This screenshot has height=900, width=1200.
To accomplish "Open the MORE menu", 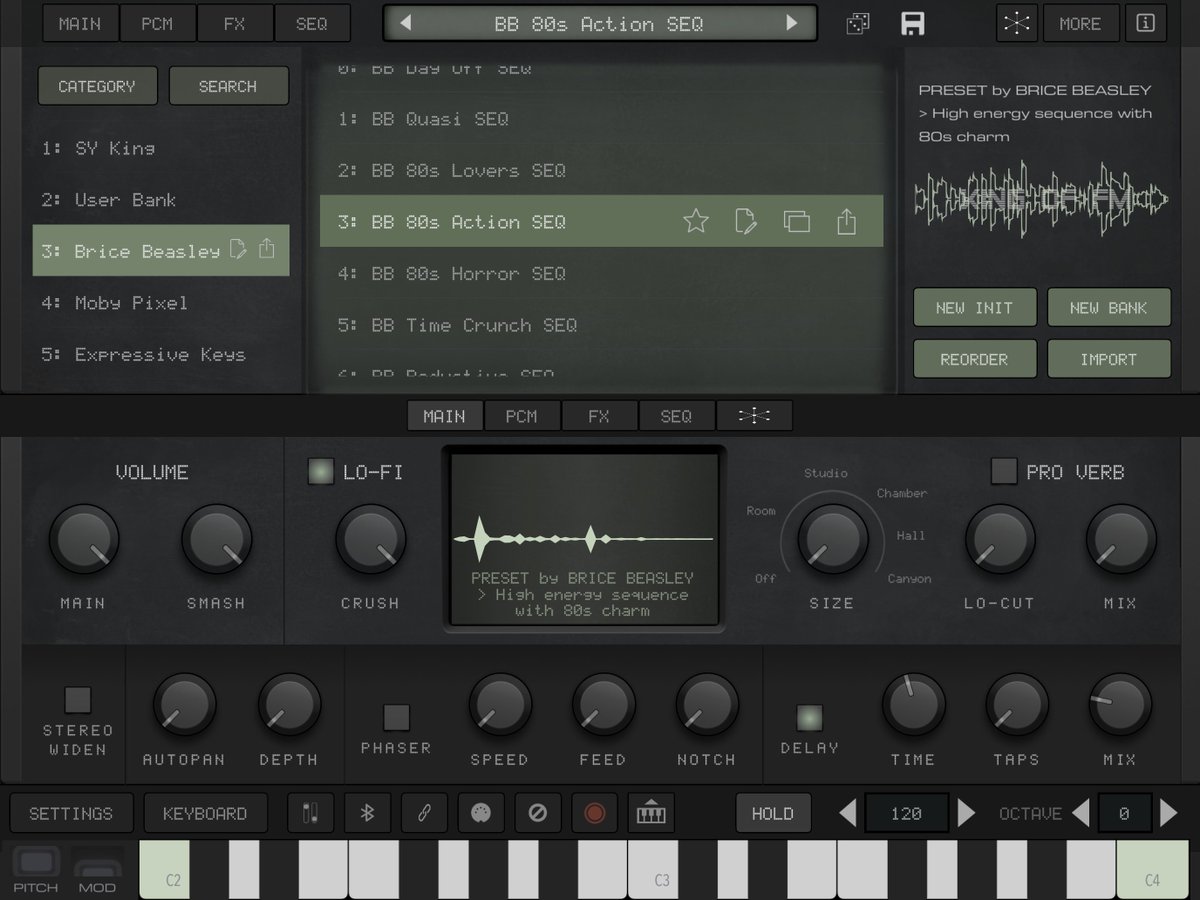I will (x=1080, y=24).
